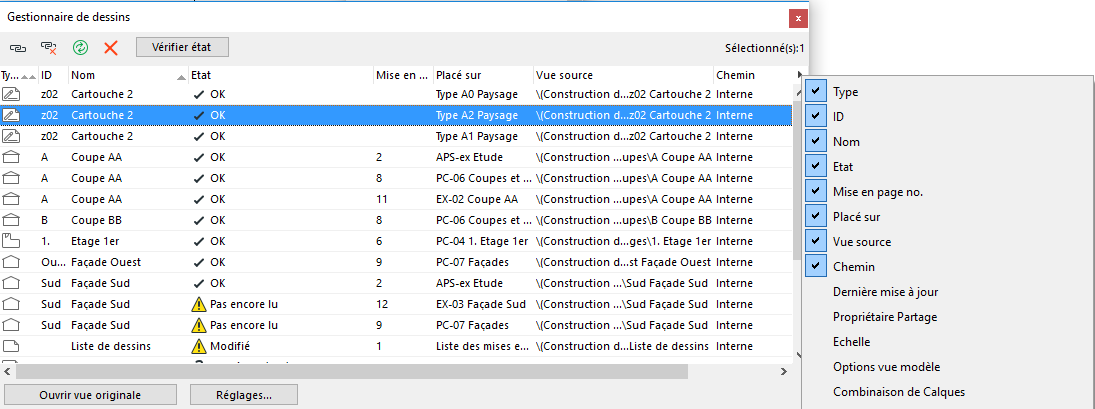The width and height of the screenshot is (1095, 409).
Task: Enable the Dernière mise à jour column
Action: pos(885,291)
